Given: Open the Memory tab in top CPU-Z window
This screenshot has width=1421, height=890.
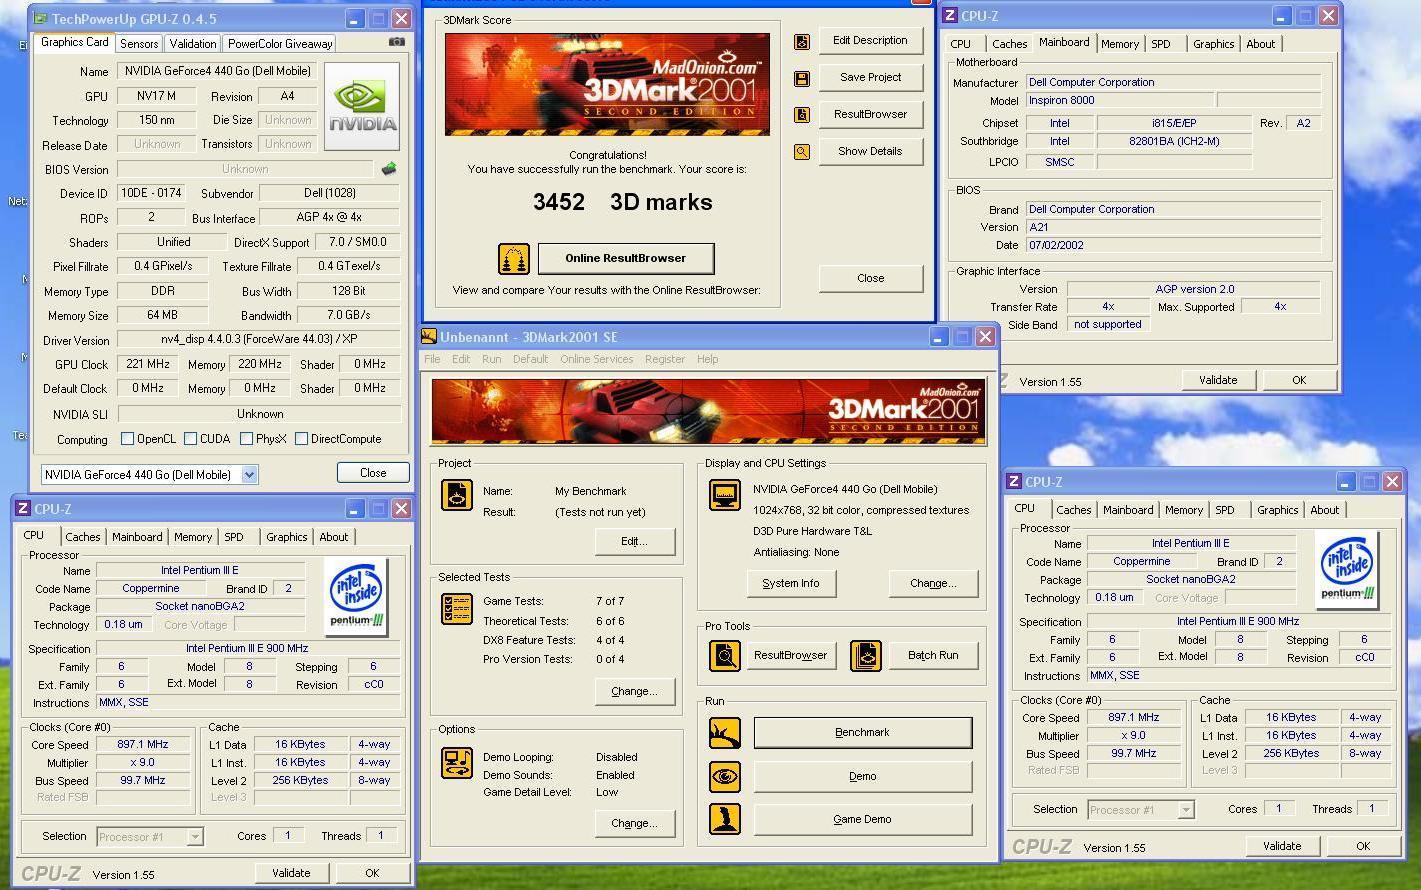Looking at the screenshot, I should [x=1119, y=44].
